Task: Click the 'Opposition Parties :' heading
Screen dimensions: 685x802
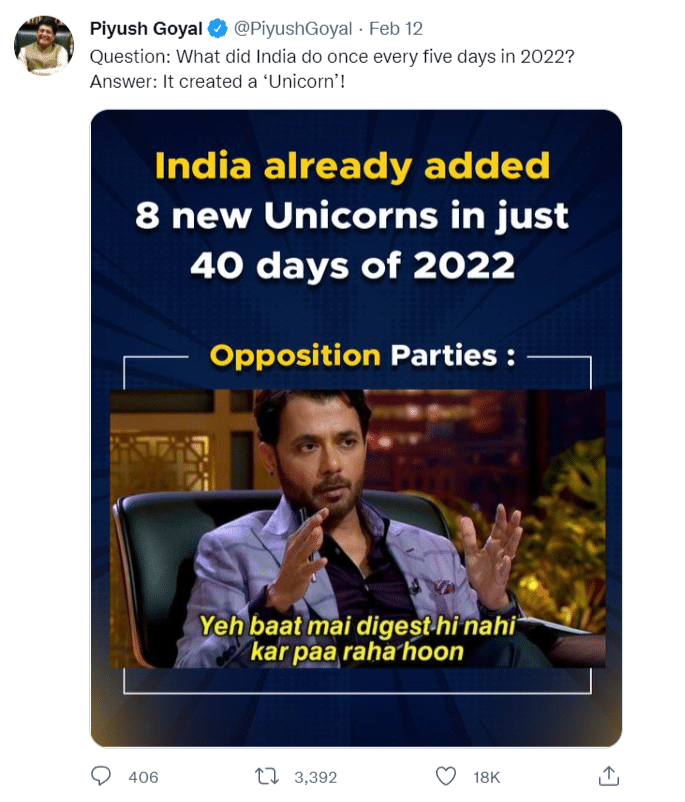Action: point(362,355)
